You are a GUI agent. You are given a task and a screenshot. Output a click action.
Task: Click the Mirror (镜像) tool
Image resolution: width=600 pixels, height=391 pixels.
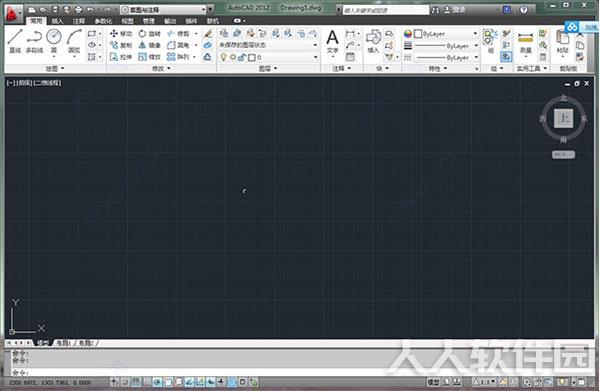pyautogui.click(x=150, y=45)
